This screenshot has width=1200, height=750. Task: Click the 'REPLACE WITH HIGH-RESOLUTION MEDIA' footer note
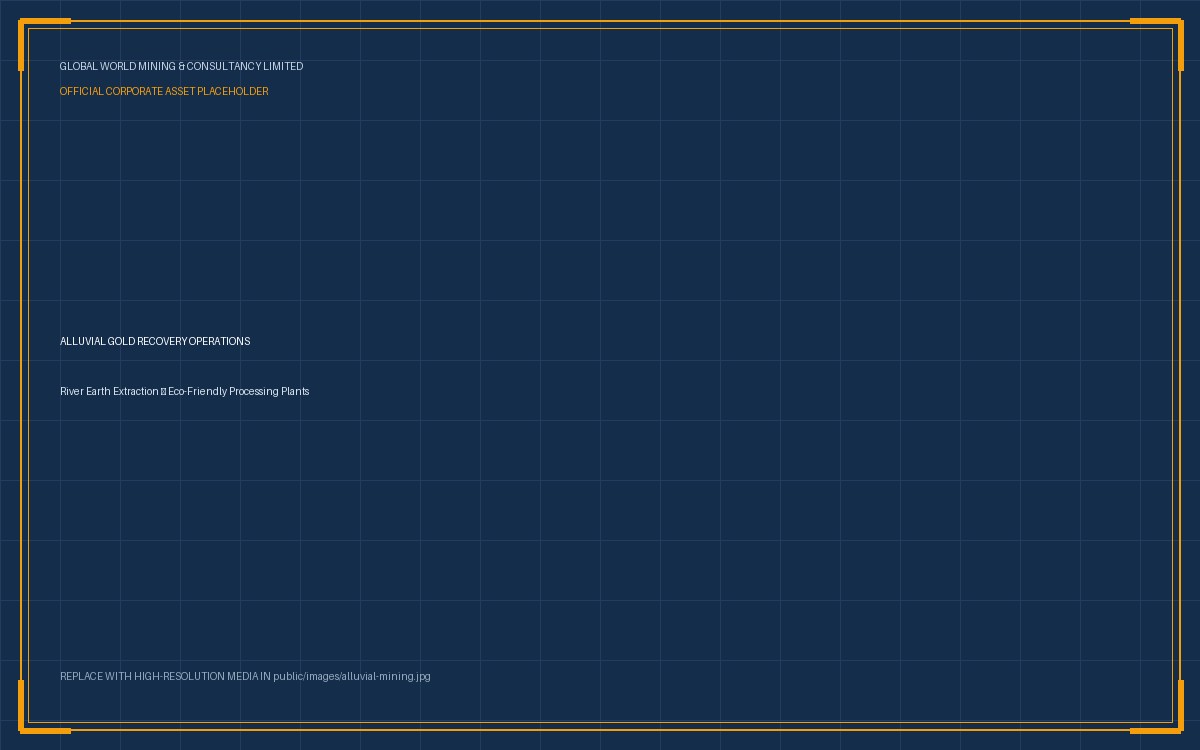click(245, 676)
